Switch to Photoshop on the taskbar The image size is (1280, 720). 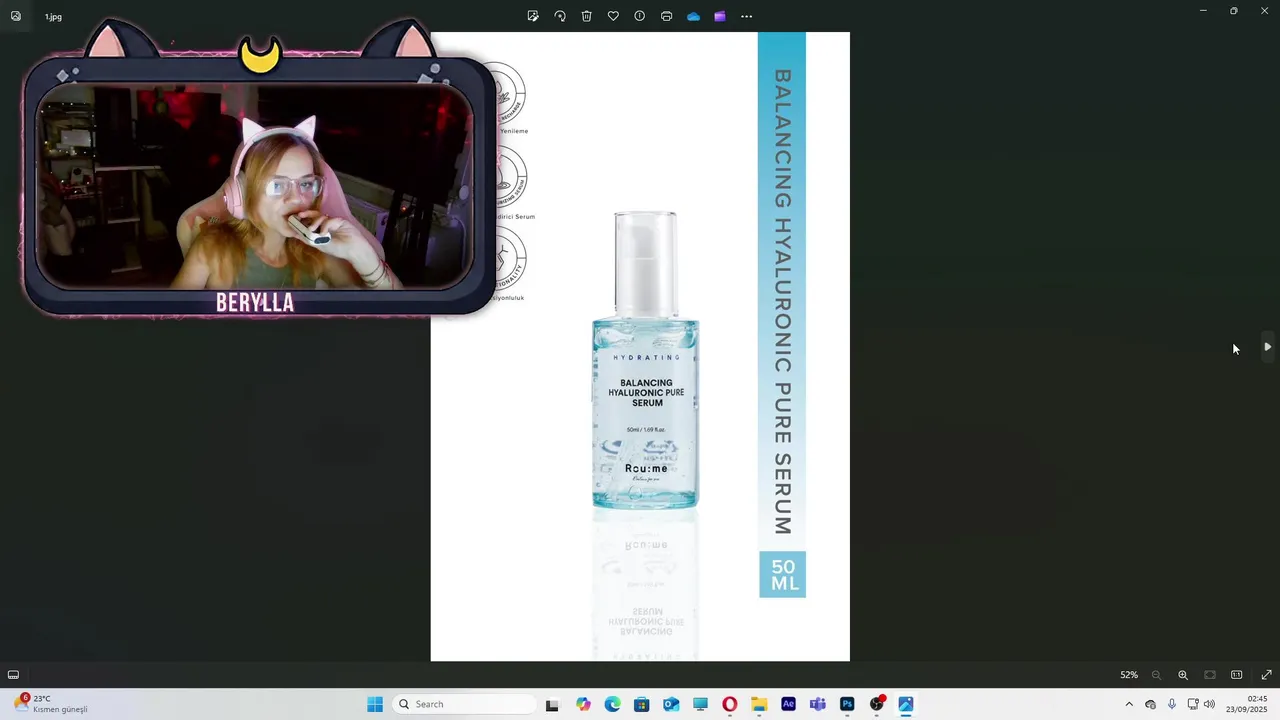coord(847,704)
